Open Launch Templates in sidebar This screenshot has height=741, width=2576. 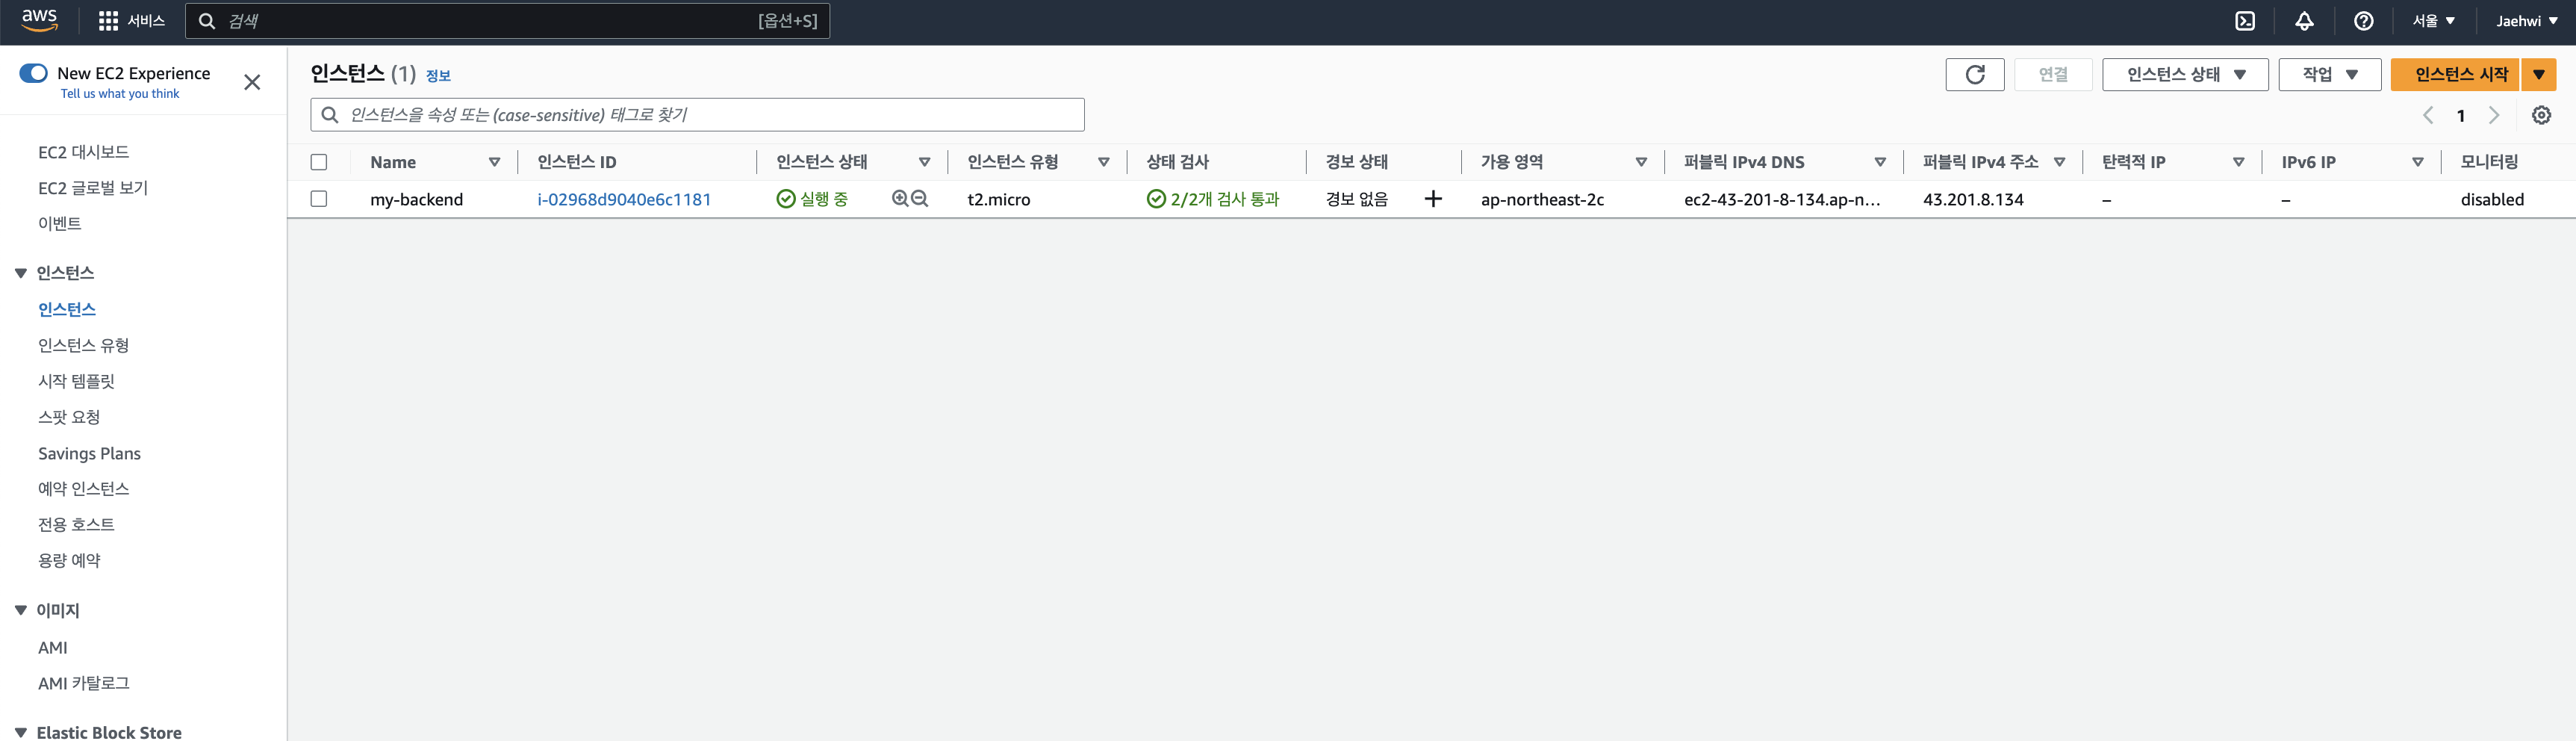click(77, 381)
